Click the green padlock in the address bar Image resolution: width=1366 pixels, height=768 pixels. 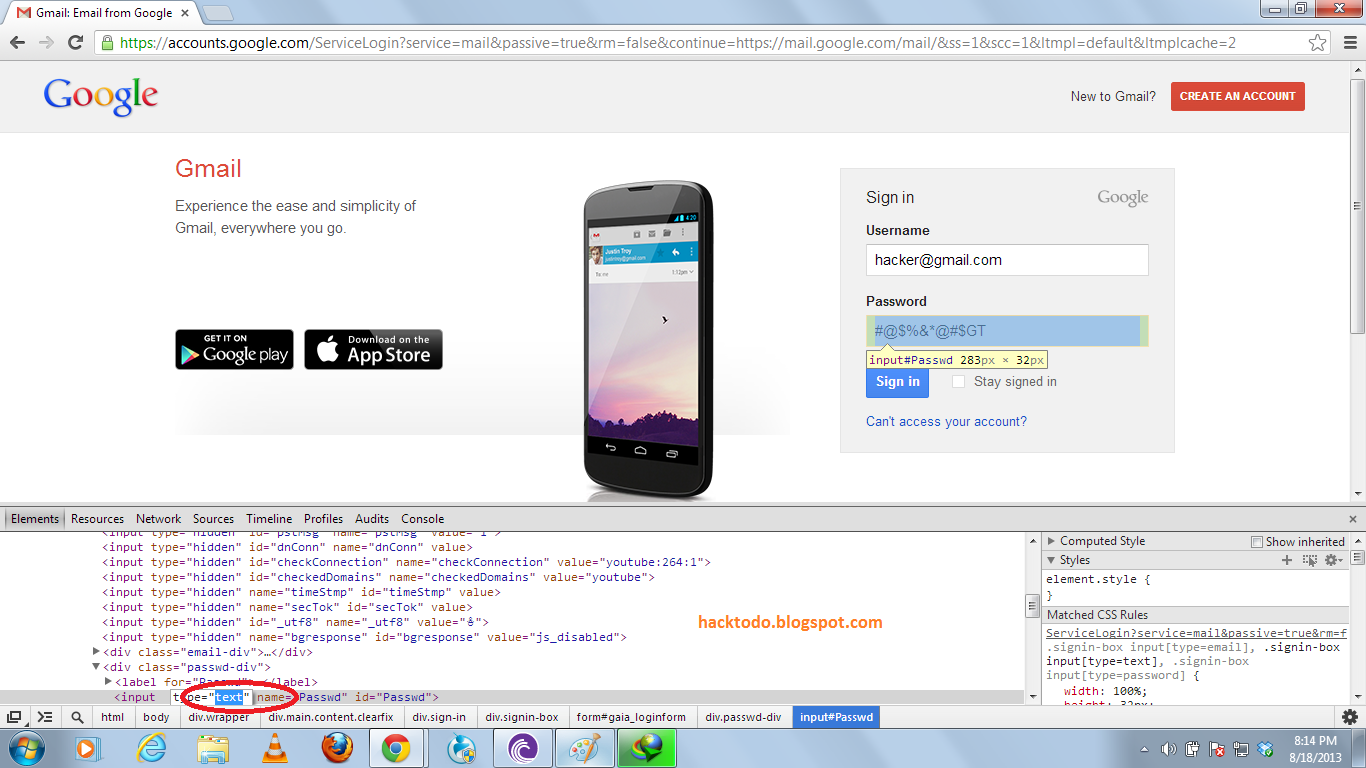(x=107, y=43)
